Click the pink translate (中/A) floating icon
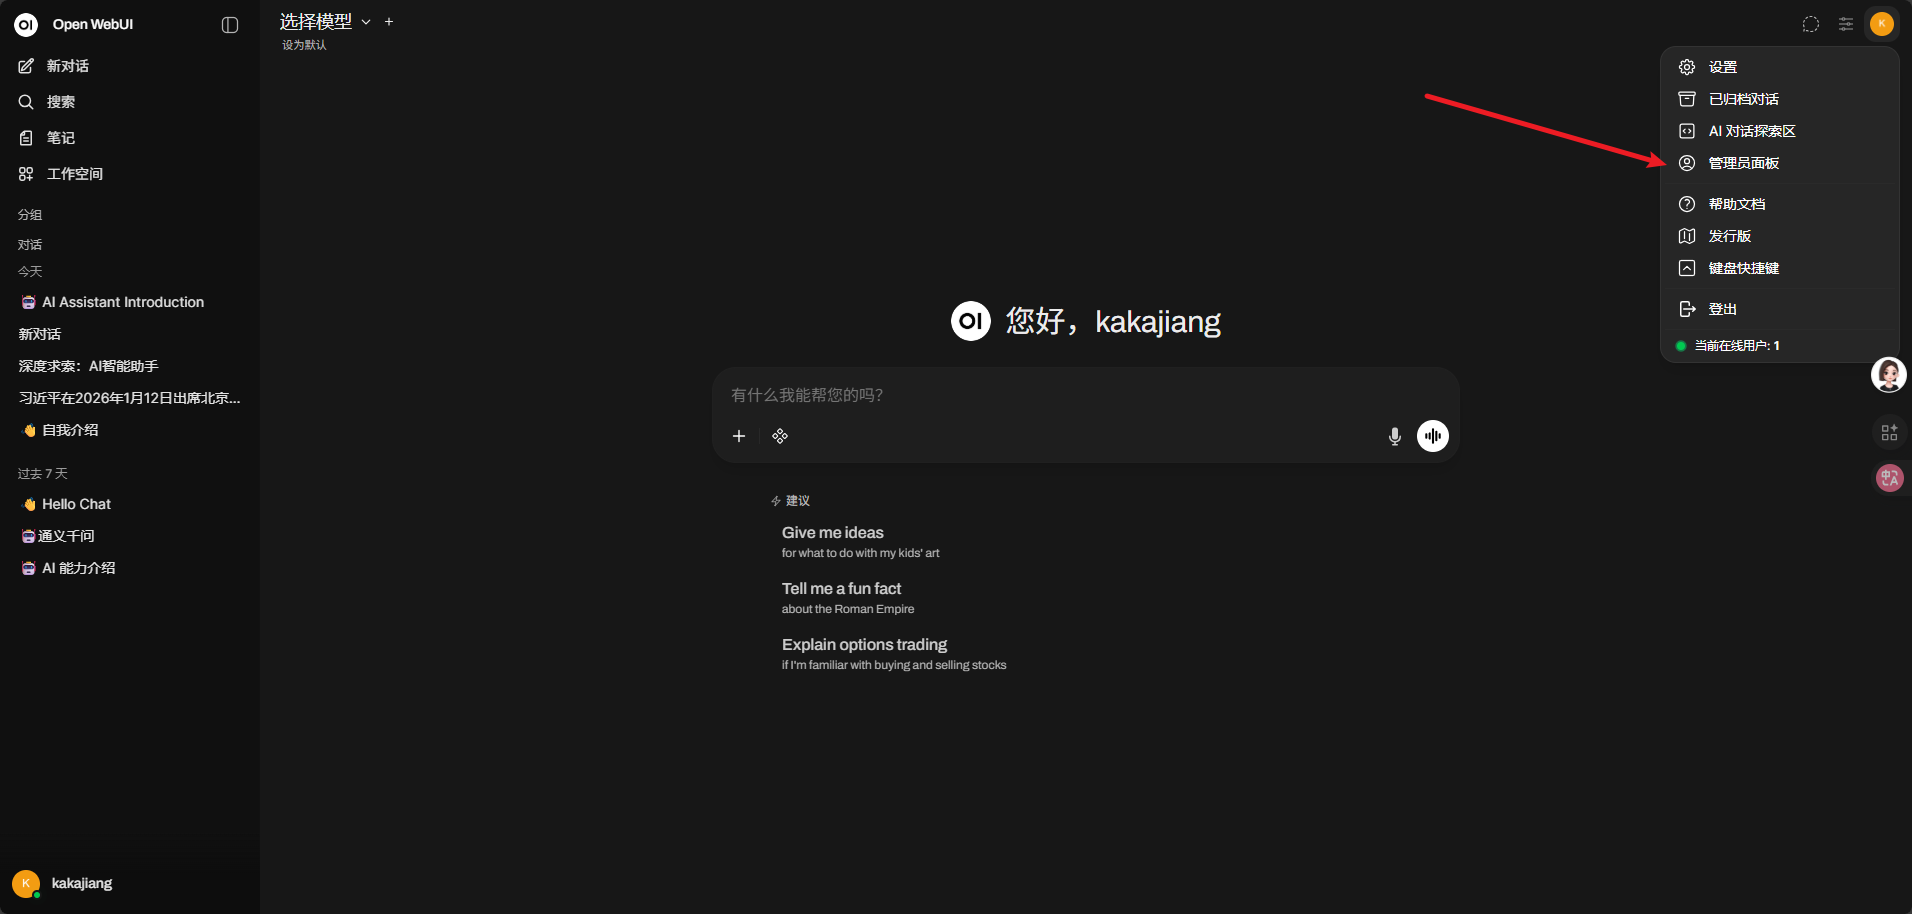1912x914 pixels. [x=1888, y=478]
